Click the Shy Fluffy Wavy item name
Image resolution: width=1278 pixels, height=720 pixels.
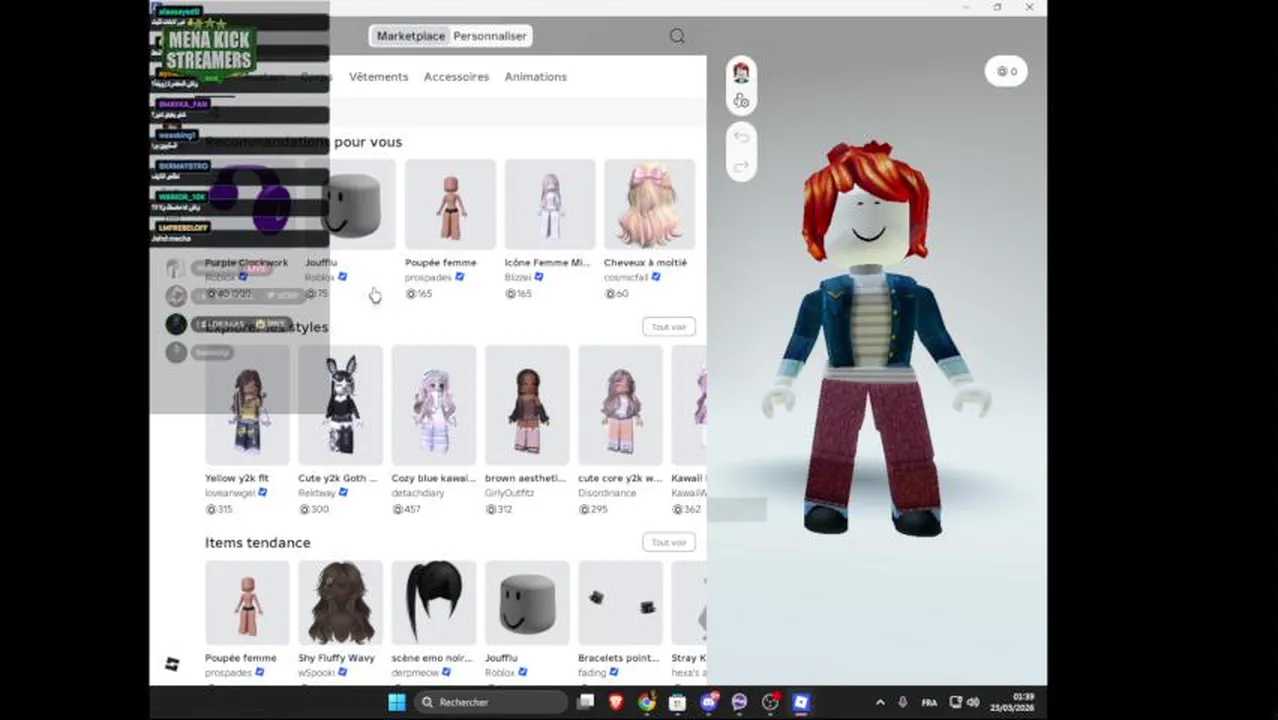(x=336, y=658)
